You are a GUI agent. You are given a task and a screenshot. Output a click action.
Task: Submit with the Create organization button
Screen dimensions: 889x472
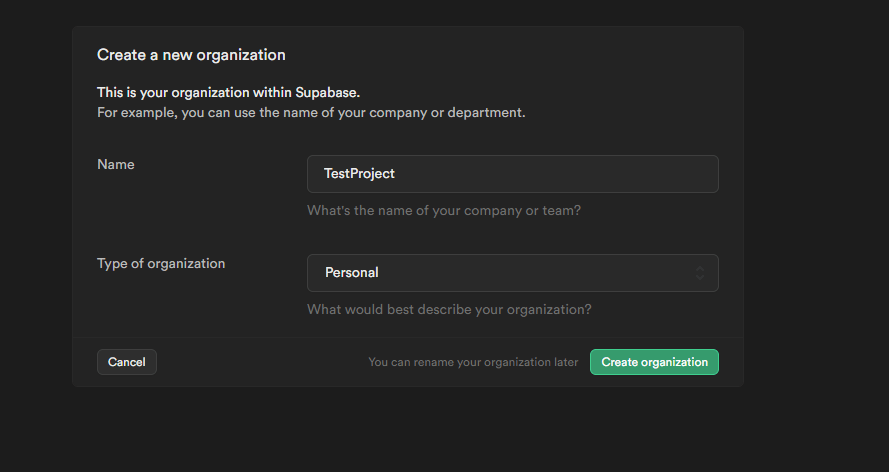tap(654, 362)
